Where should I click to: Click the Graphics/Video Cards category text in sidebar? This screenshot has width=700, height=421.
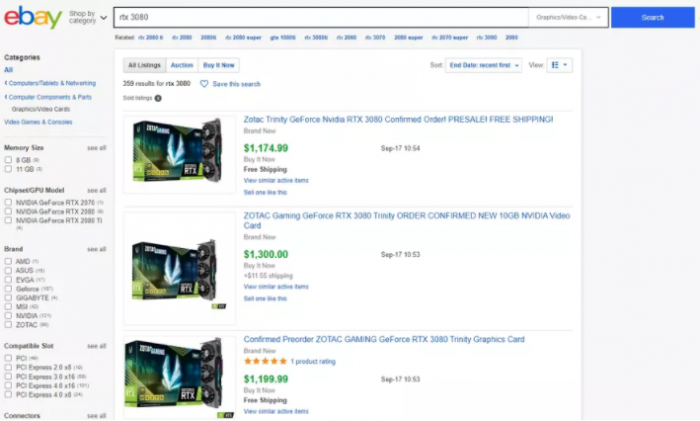pyautogui.click(x=41, y=109)
